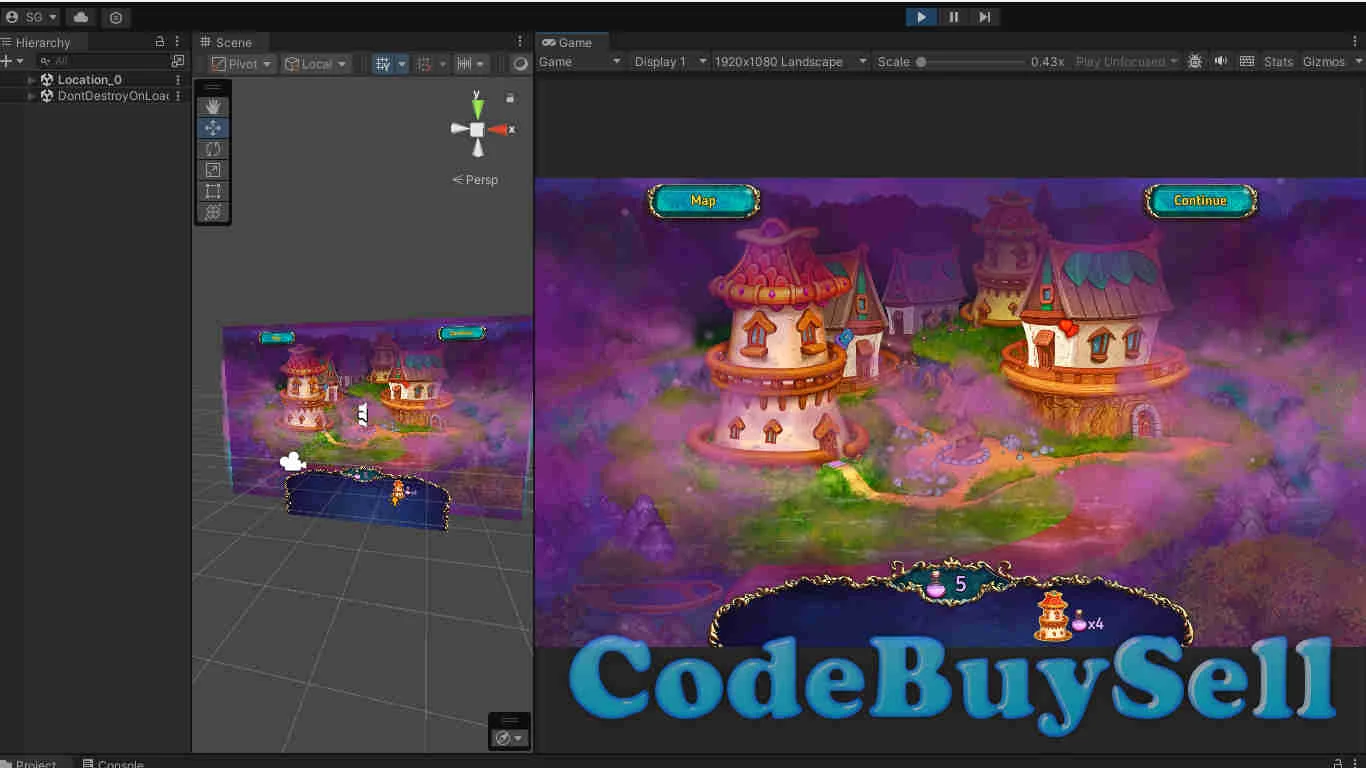Screen dimensions: 1366x768
Task: Open Hierarchy panel kebab menu
Action: [x=177, y=42]
